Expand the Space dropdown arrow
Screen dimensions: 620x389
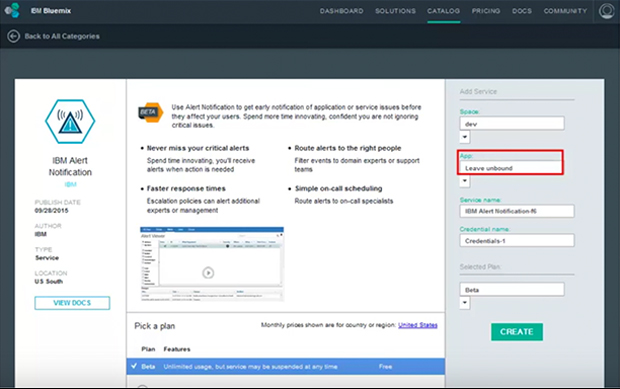[465, 137]
